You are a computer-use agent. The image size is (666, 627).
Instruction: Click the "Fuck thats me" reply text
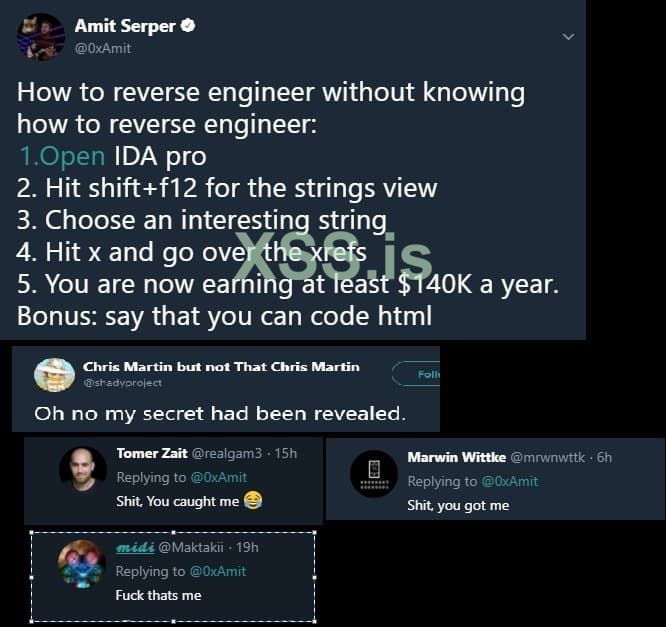(x=158, y=595)
